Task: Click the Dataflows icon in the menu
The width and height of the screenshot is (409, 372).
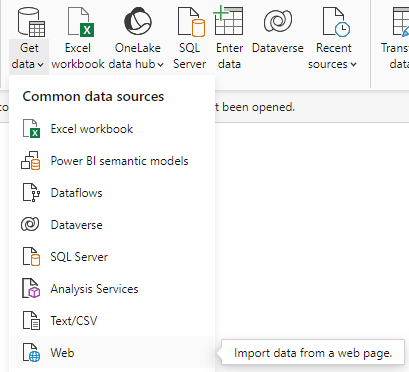Action: click(x=31, y=193)
